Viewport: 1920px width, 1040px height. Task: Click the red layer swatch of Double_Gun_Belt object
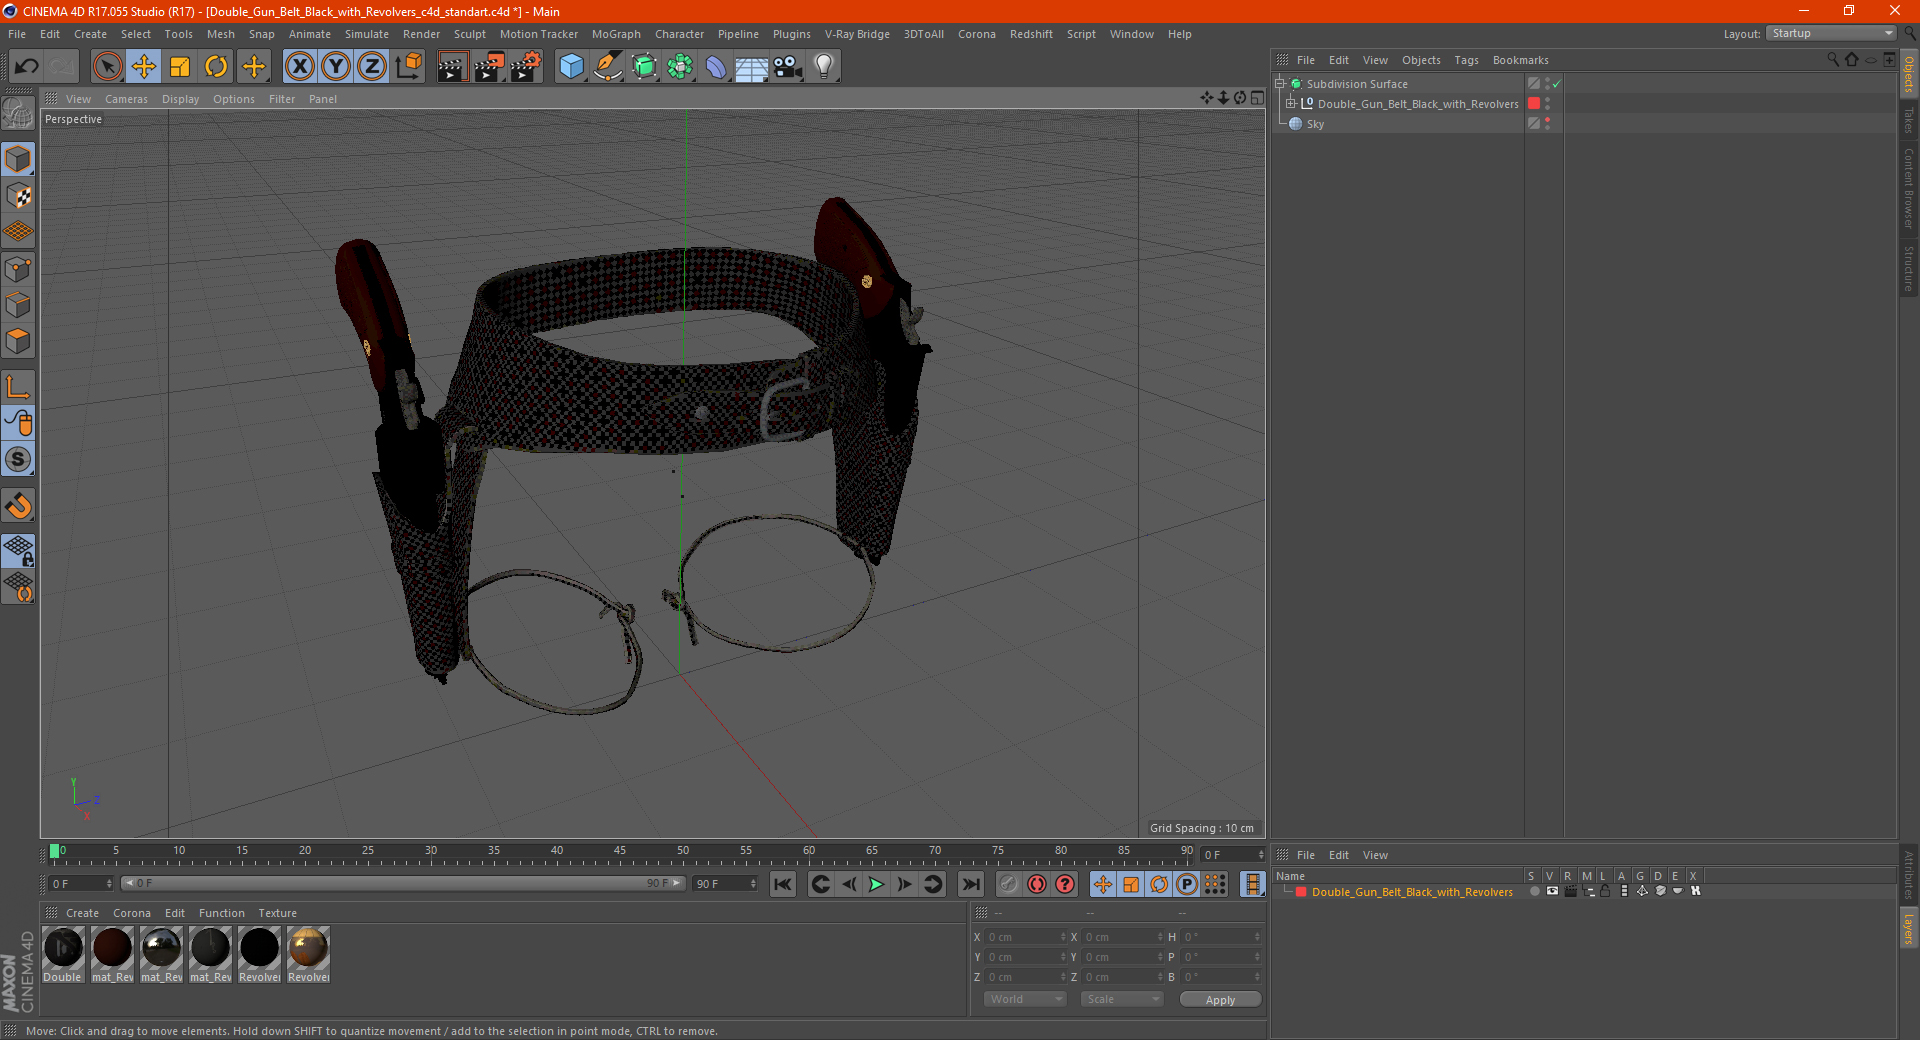[1534, 104]
